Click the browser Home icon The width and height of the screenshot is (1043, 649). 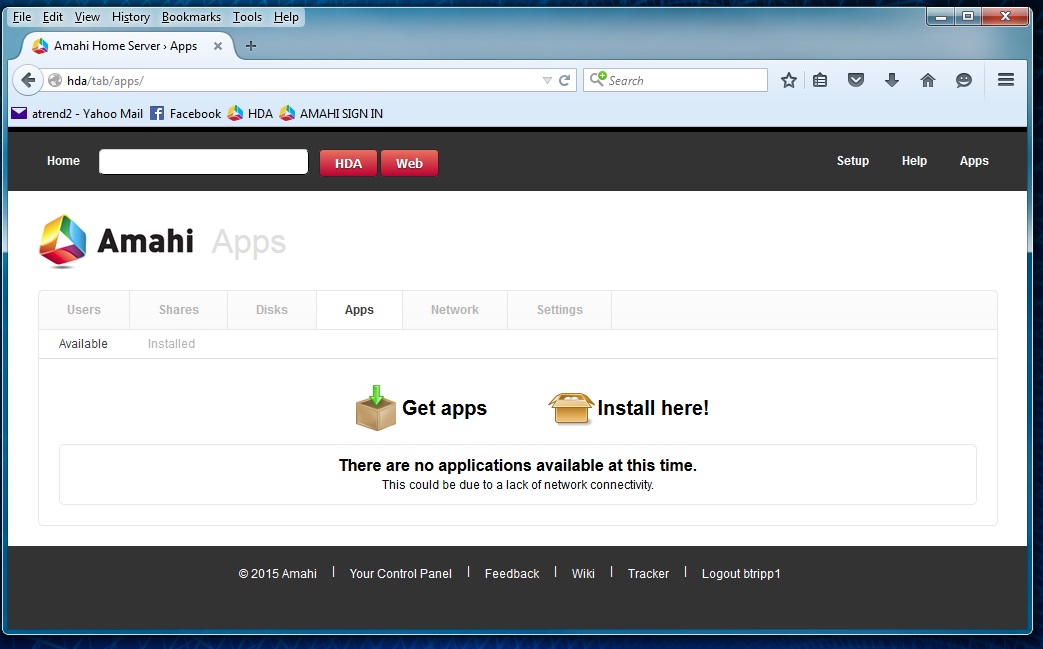pyautogui.click(x=928, y=80)
